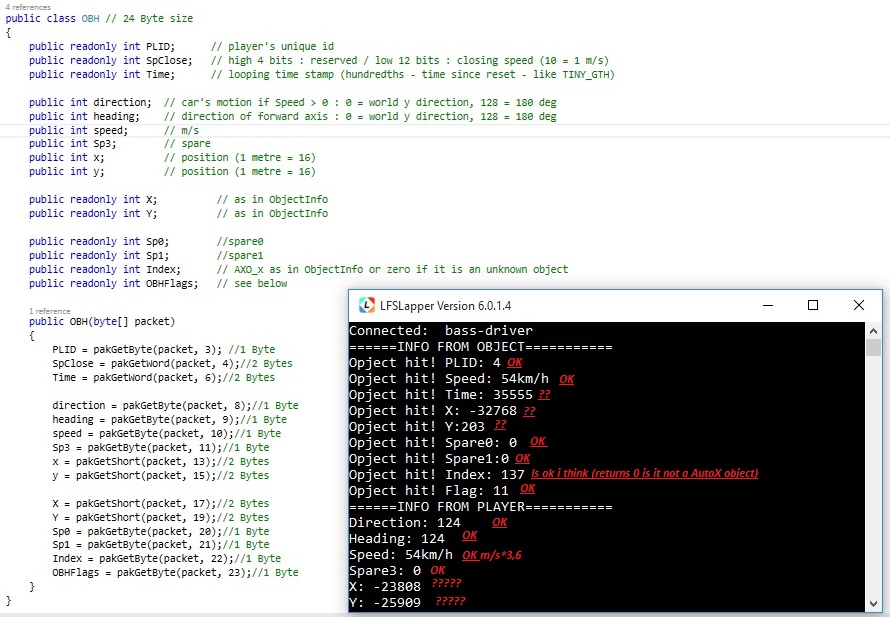Click 'Y: -25909' player console line
Image resolution: width=890 pixels, height=618 pixels.
point(385,602)
